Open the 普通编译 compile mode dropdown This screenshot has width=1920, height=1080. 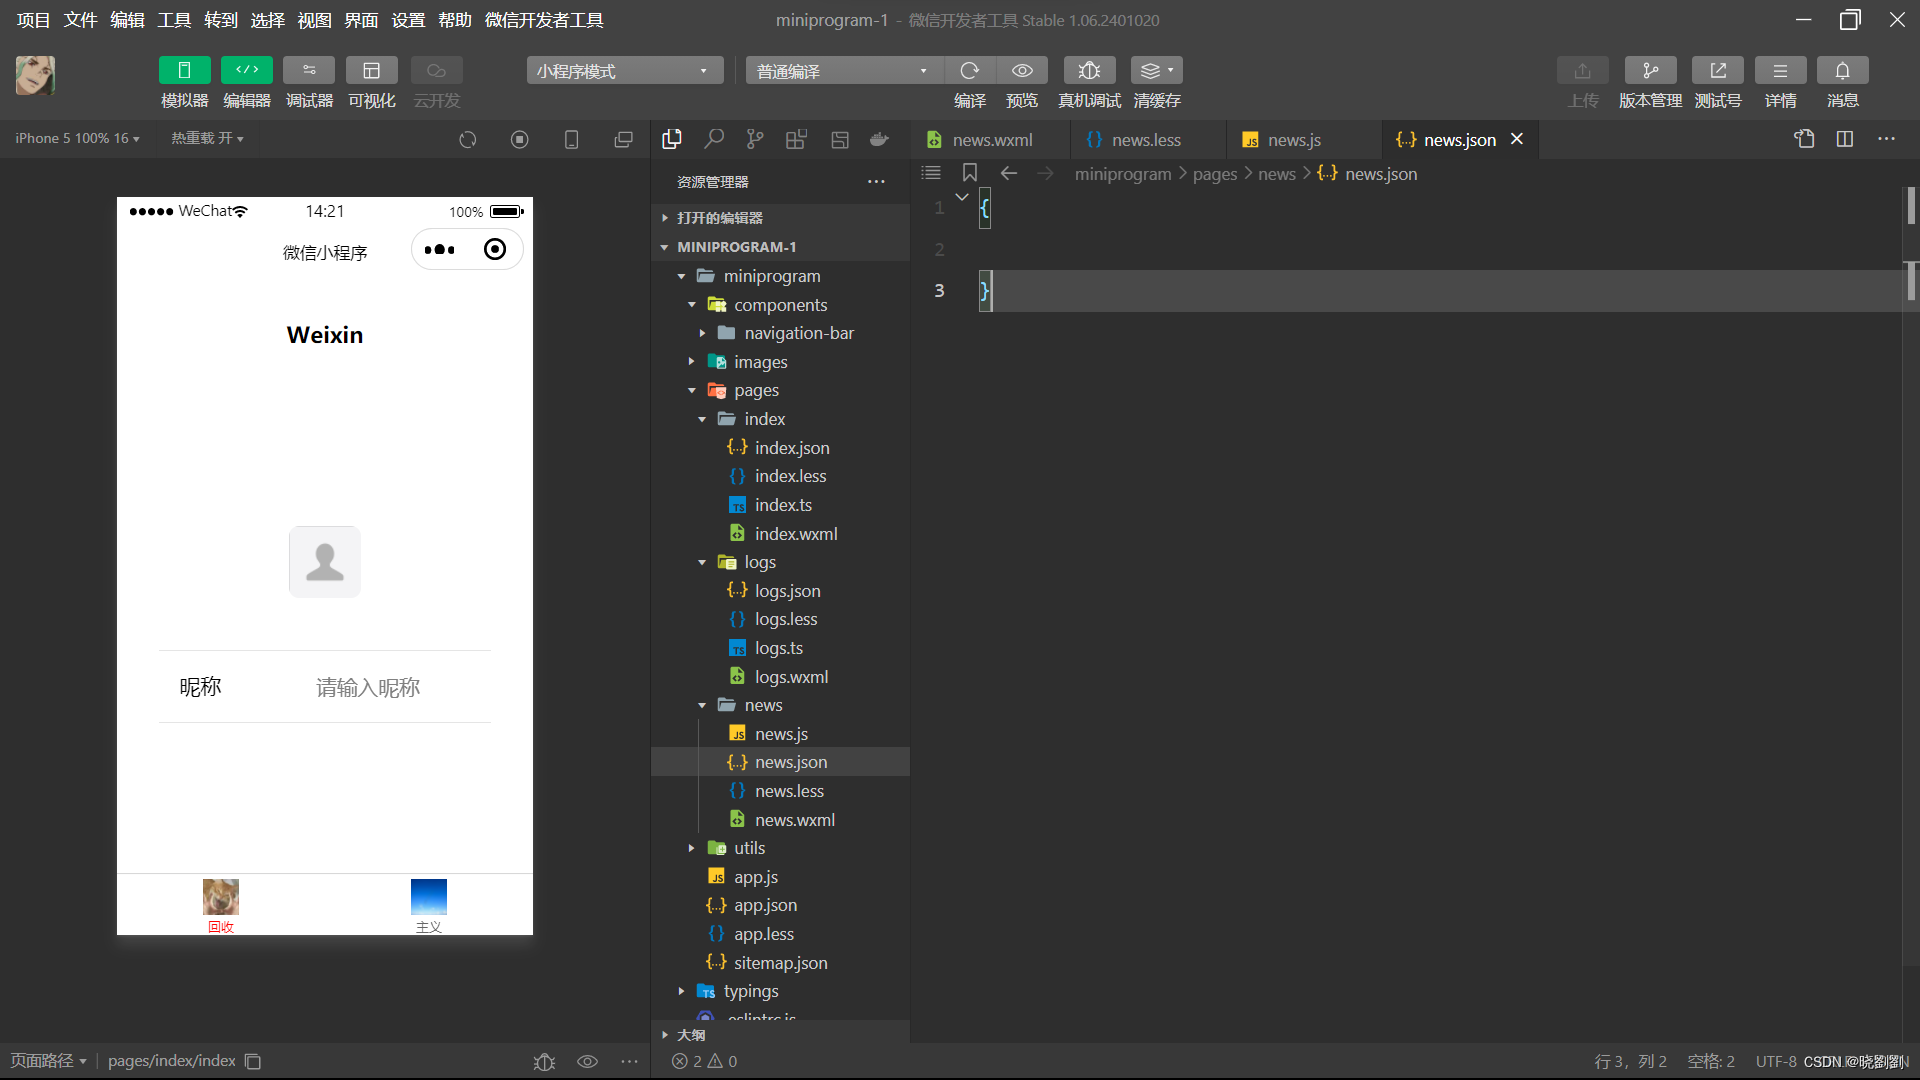(842, 71)
